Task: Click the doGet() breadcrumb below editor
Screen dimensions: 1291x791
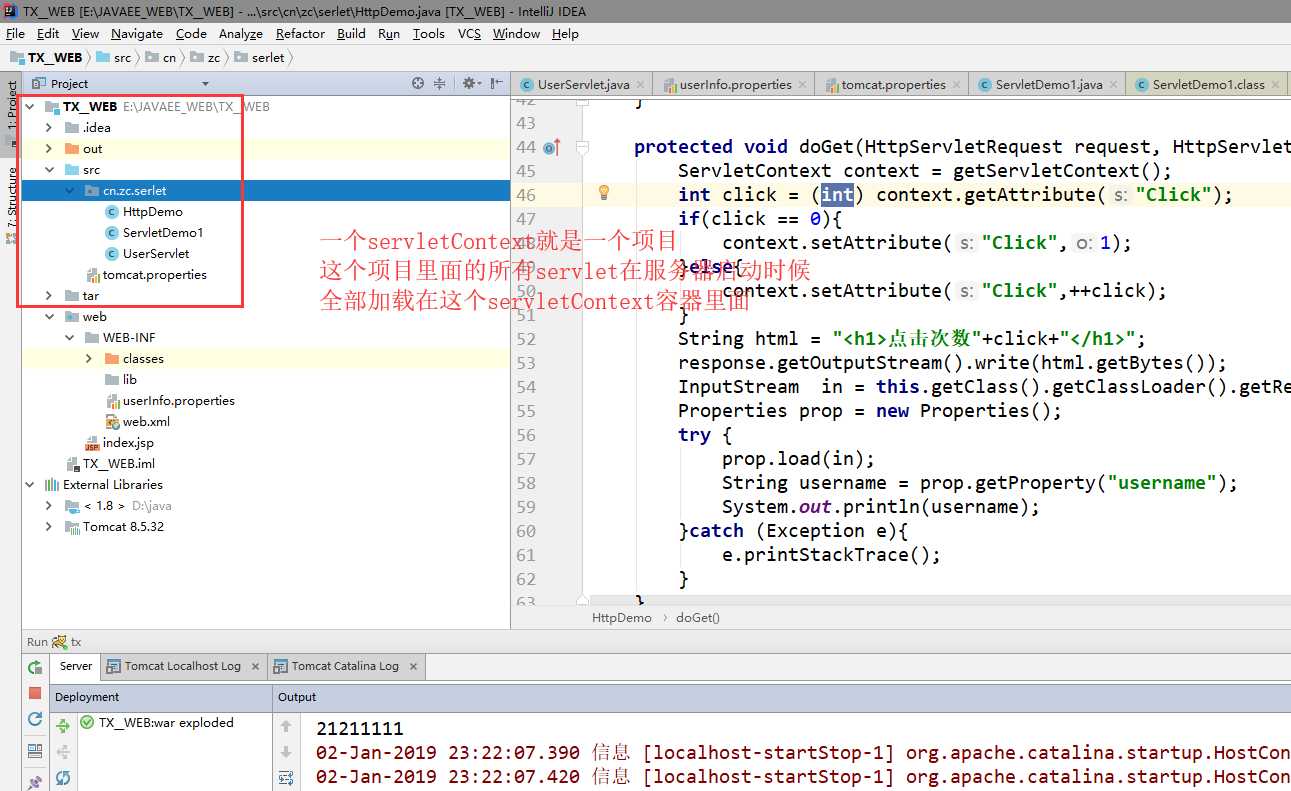Action: (x=698, y=618)
